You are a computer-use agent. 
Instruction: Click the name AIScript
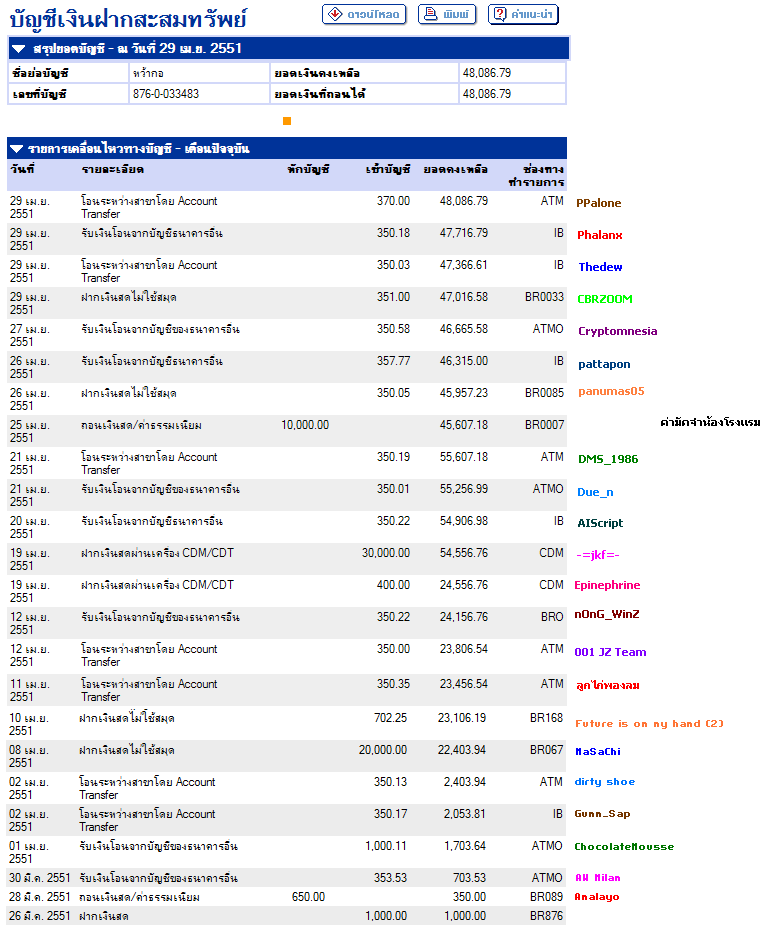click(600, 523)
